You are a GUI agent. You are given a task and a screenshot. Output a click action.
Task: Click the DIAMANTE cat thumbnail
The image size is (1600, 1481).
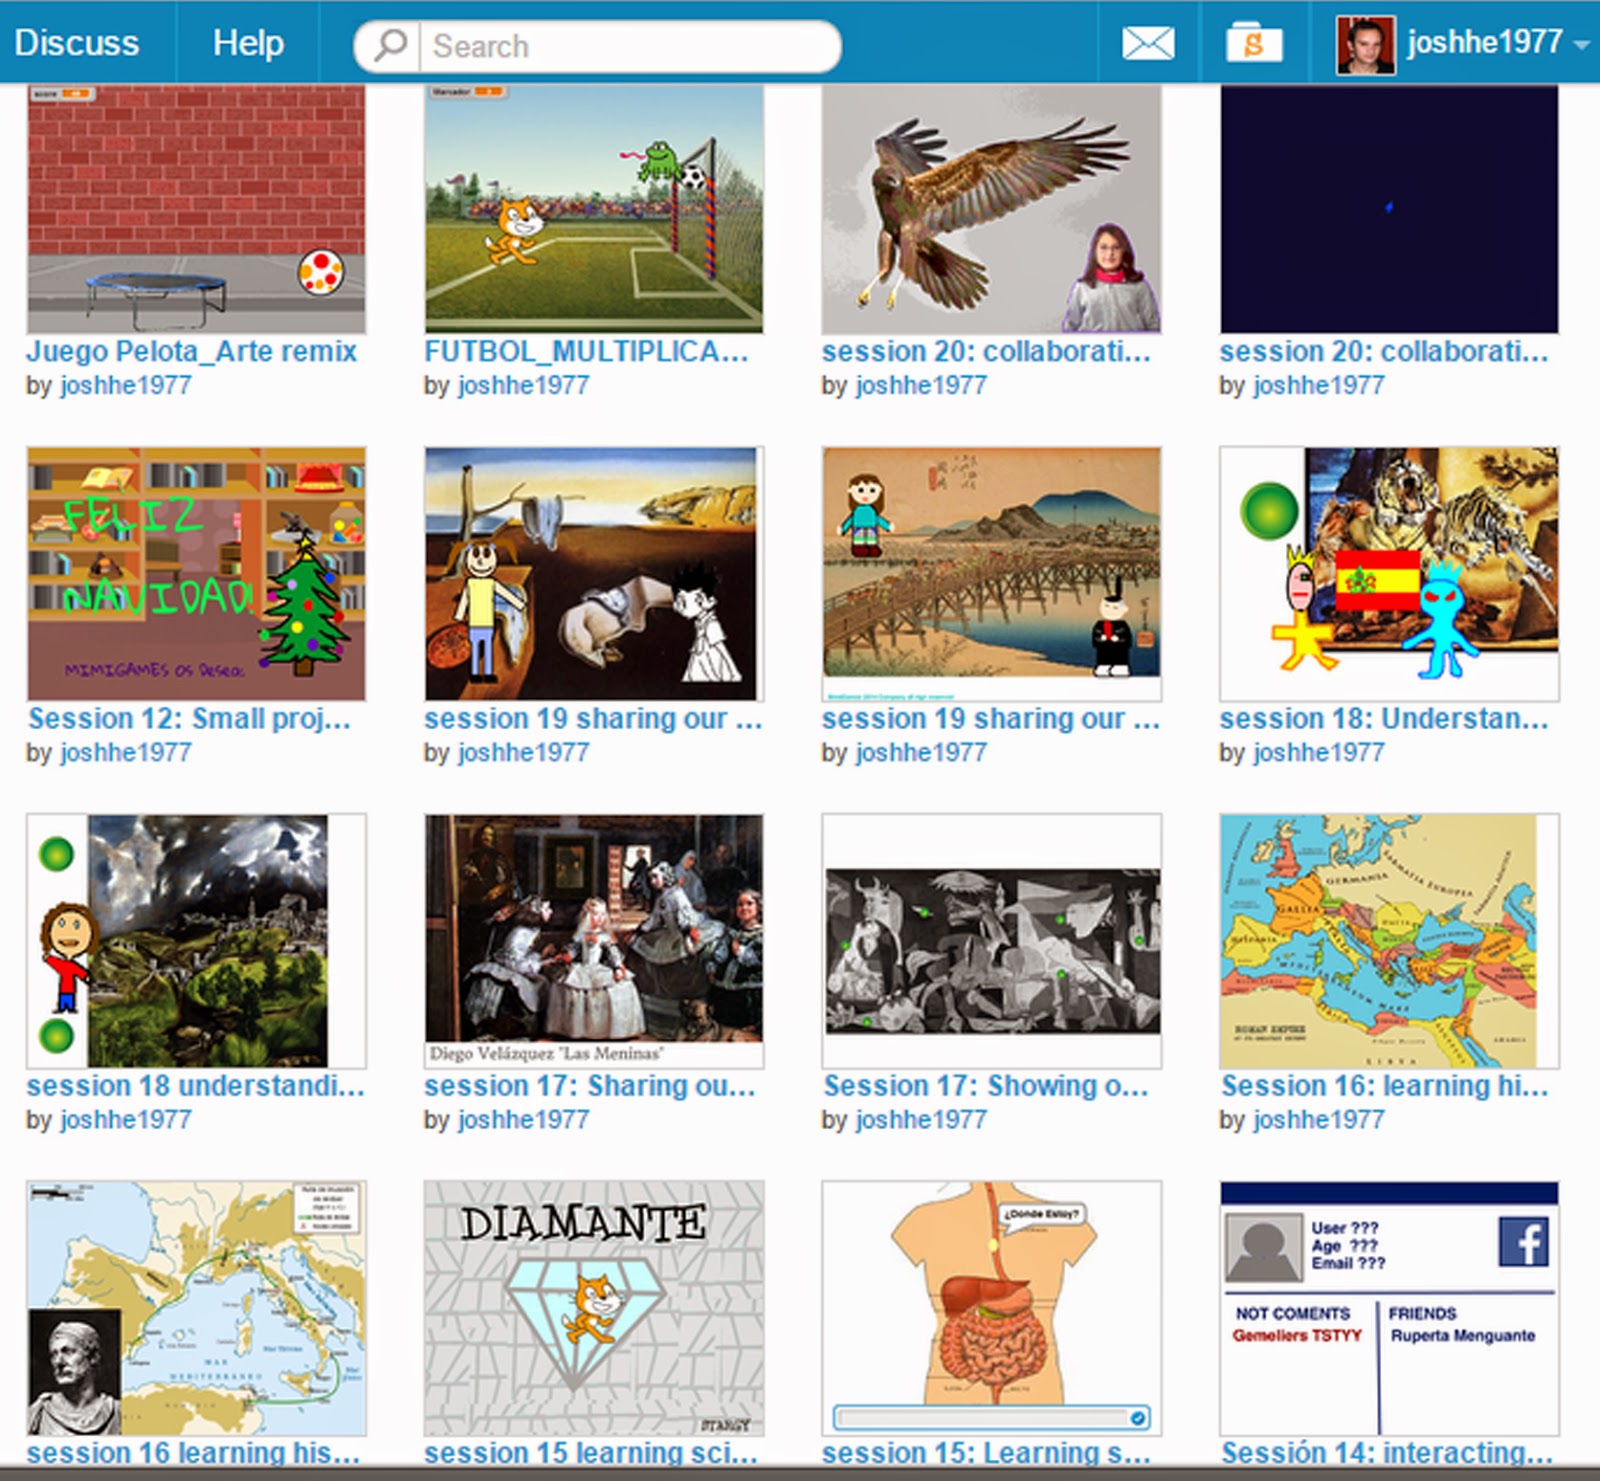tap(594, 1308)
